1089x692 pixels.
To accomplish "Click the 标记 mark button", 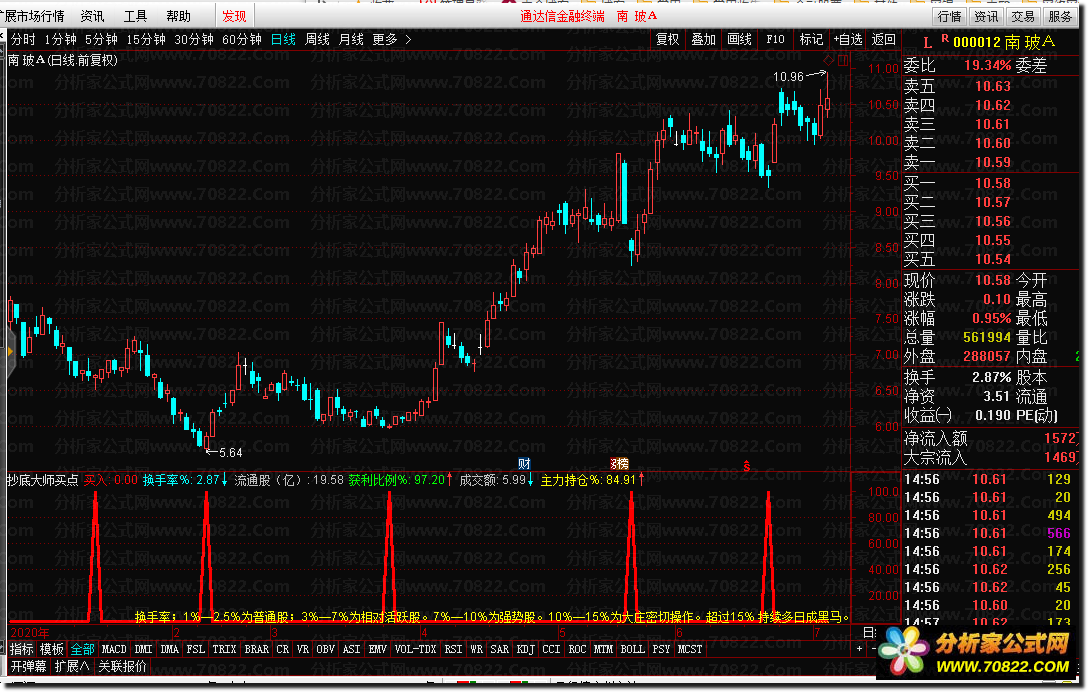I will click(811, 40).
